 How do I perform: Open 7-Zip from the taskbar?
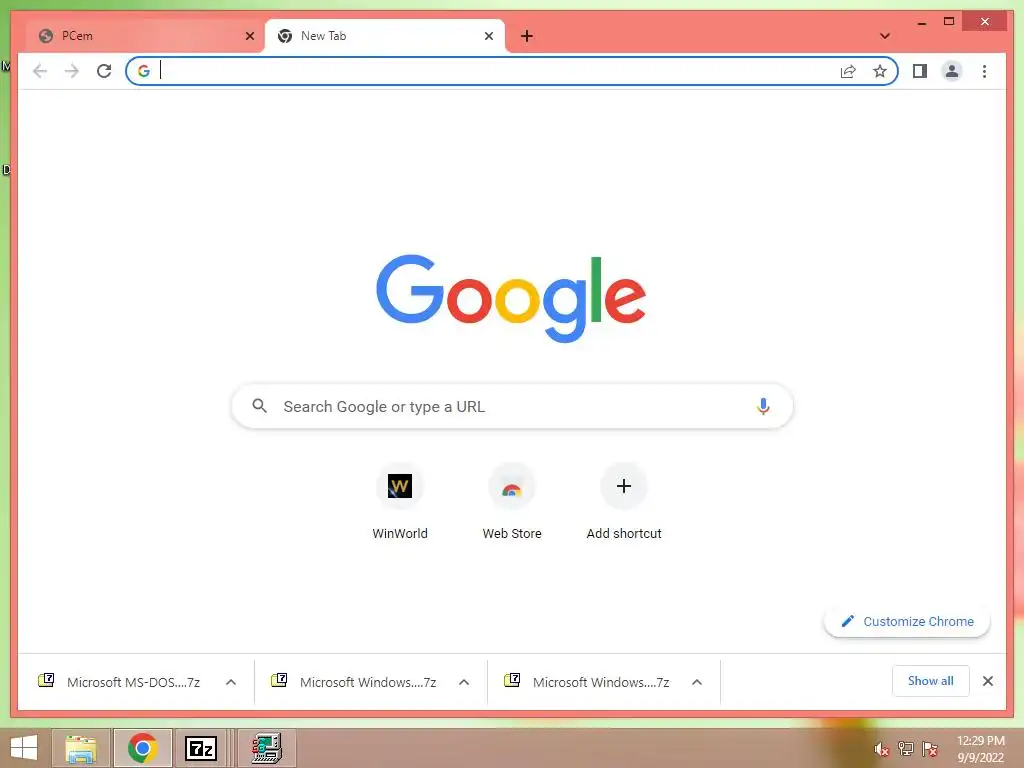tap(201, 748)
